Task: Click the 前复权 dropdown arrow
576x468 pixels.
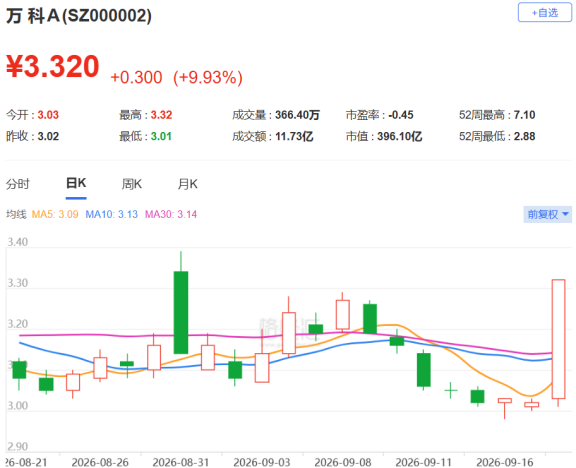Action: 565,214
